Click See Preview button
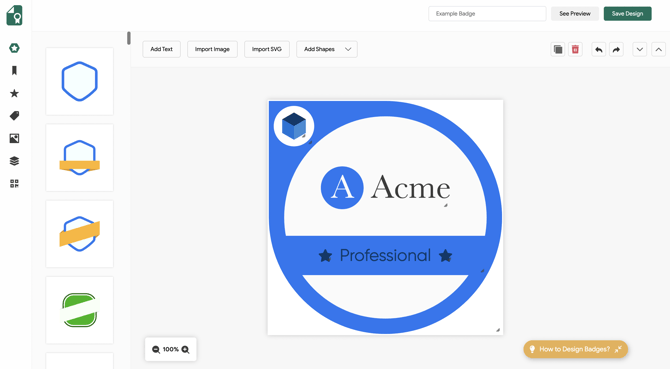The image size is (670, 369). tap(575, 14)
